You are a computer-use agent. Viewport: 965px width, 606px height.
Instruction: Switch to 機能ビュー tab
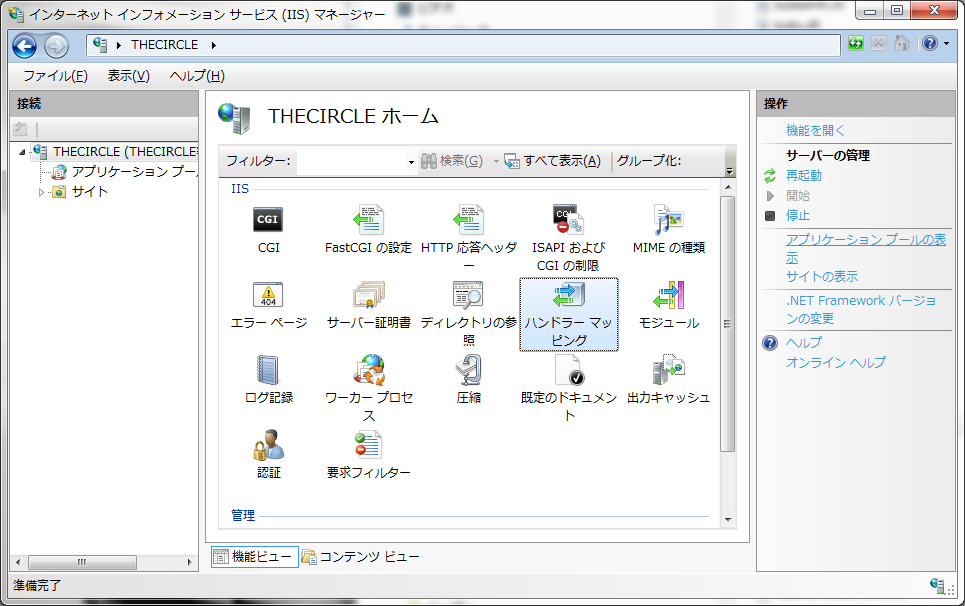pyautogui.click(x=255, y=557)
